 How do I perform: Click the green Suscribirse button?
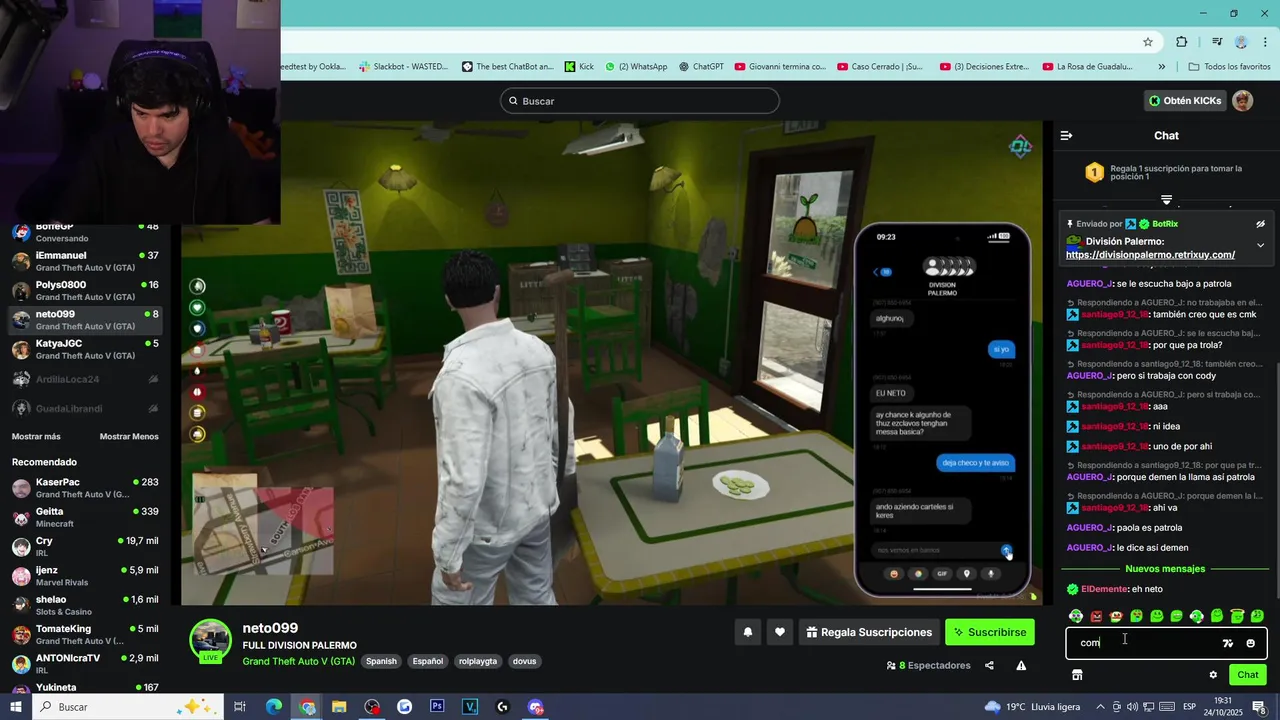[x=990, y=632]
